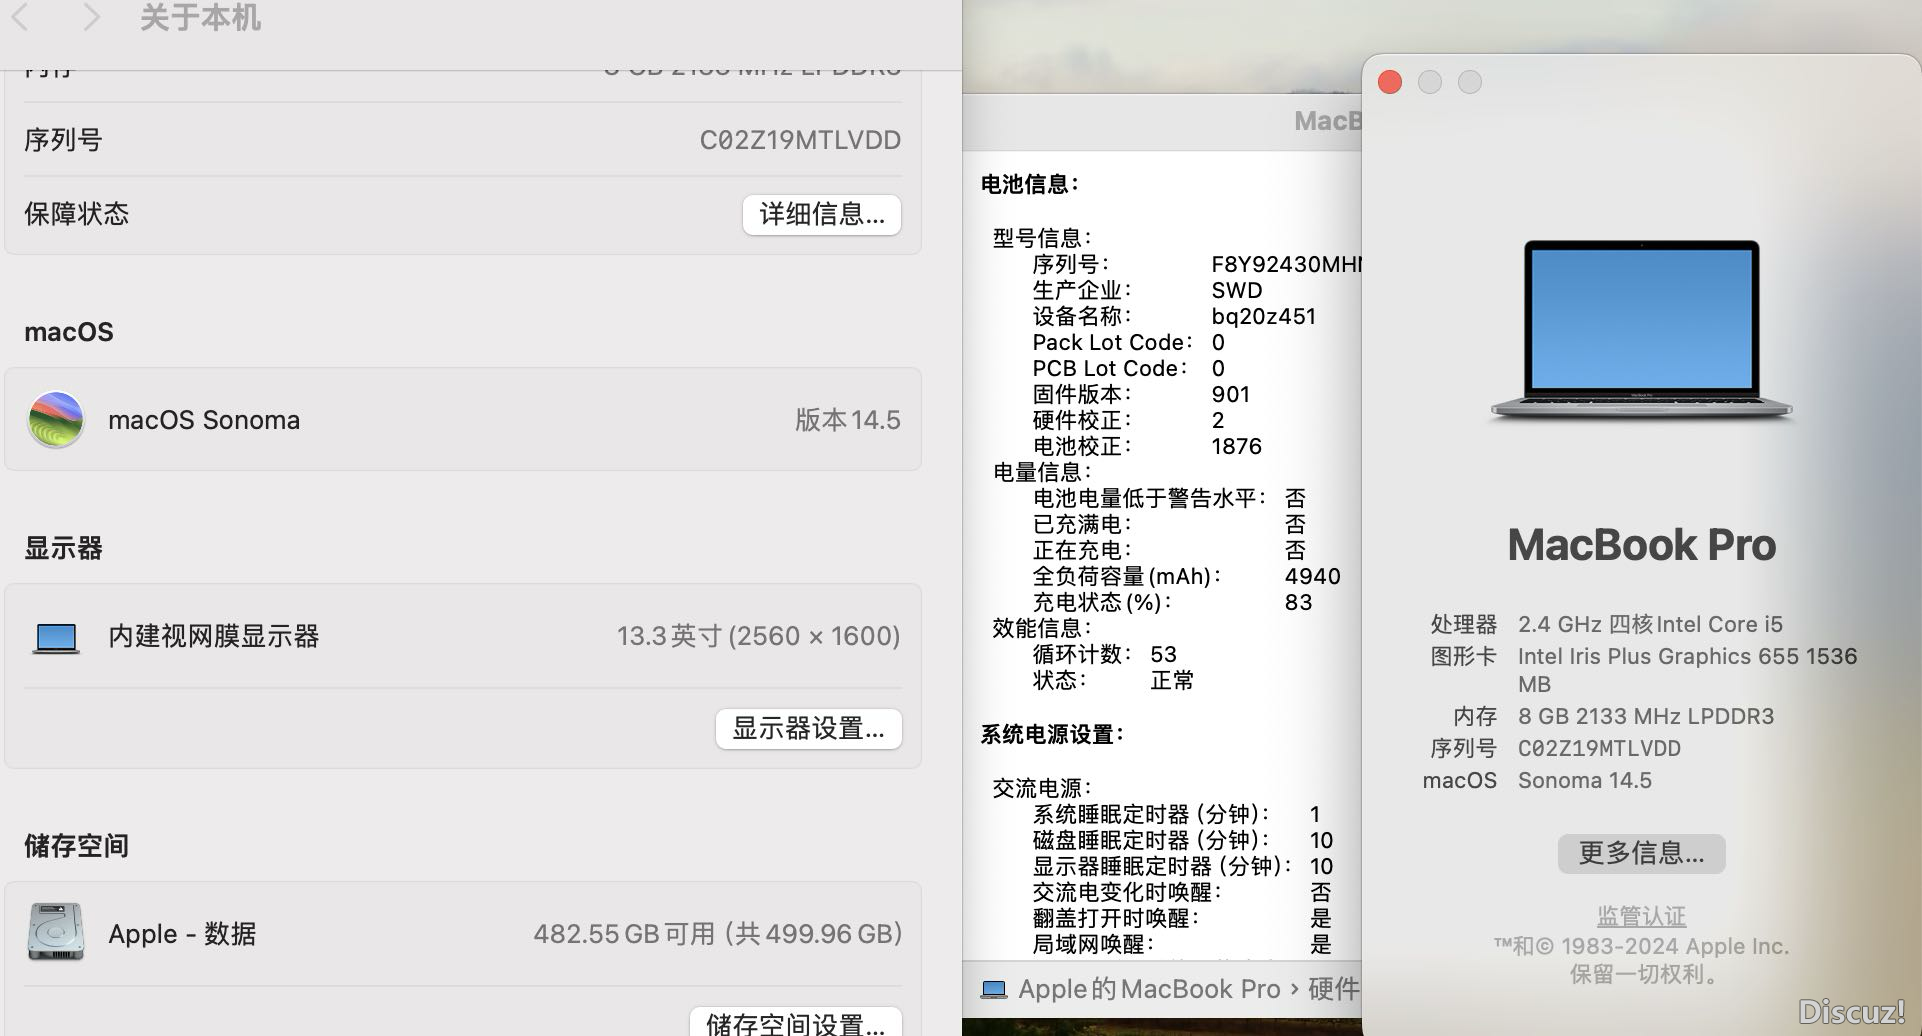The height and width of the screenshot is (1036, 1922).
Task: Open the 监管认证 link
Action: tap(1641, 915)
